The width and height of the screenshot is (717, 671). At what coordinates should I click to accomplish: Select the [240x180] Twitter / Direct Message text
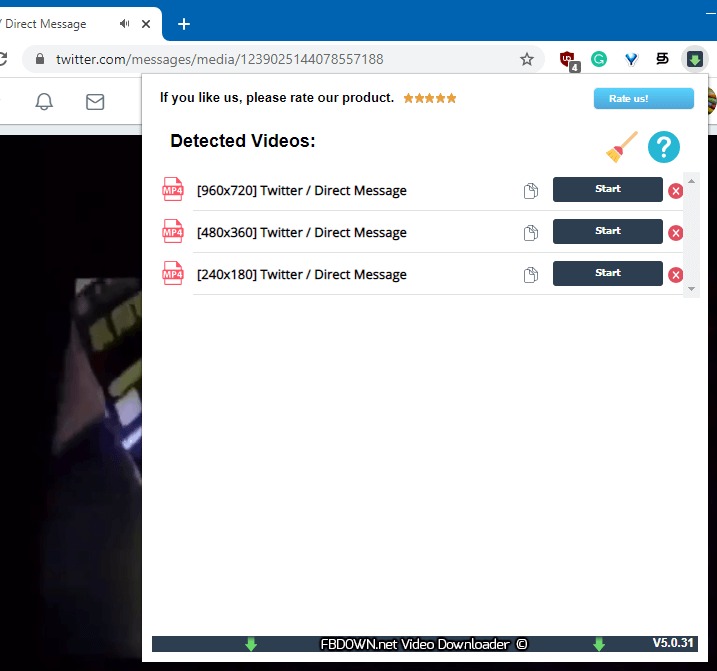click(x=302, y=274)
